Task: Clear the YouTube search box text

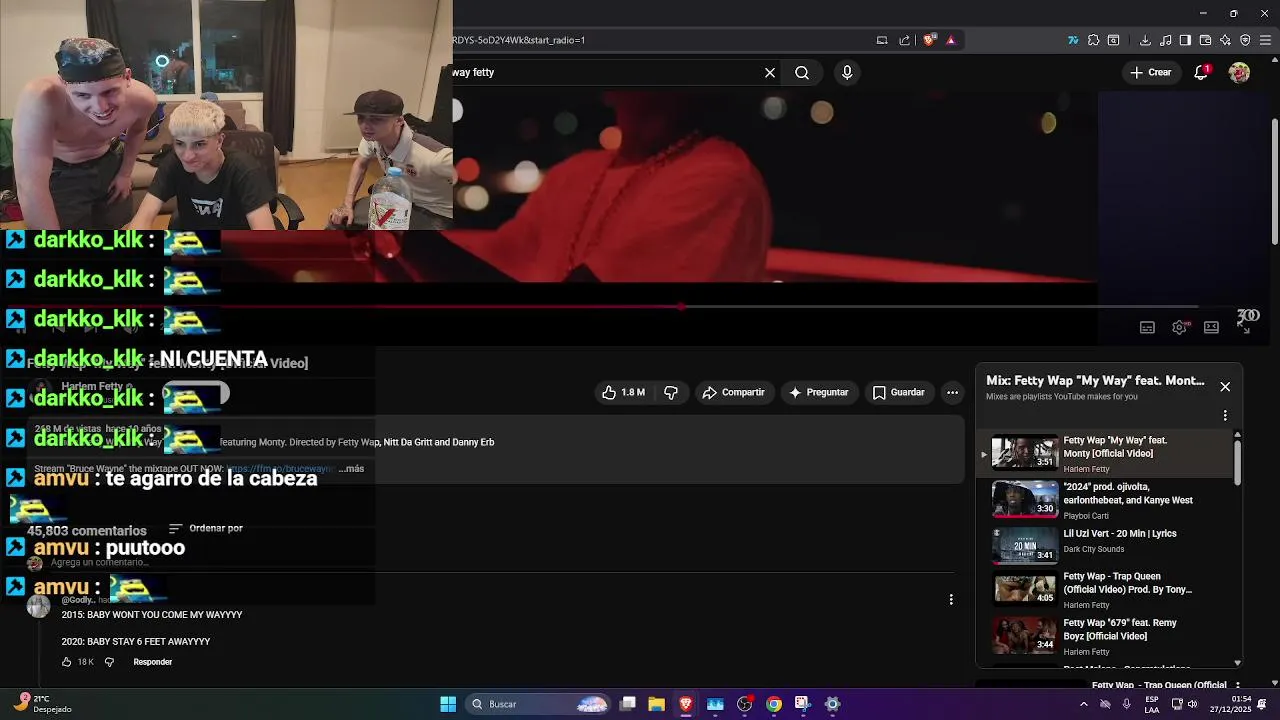Action: (x=770, y=73)
